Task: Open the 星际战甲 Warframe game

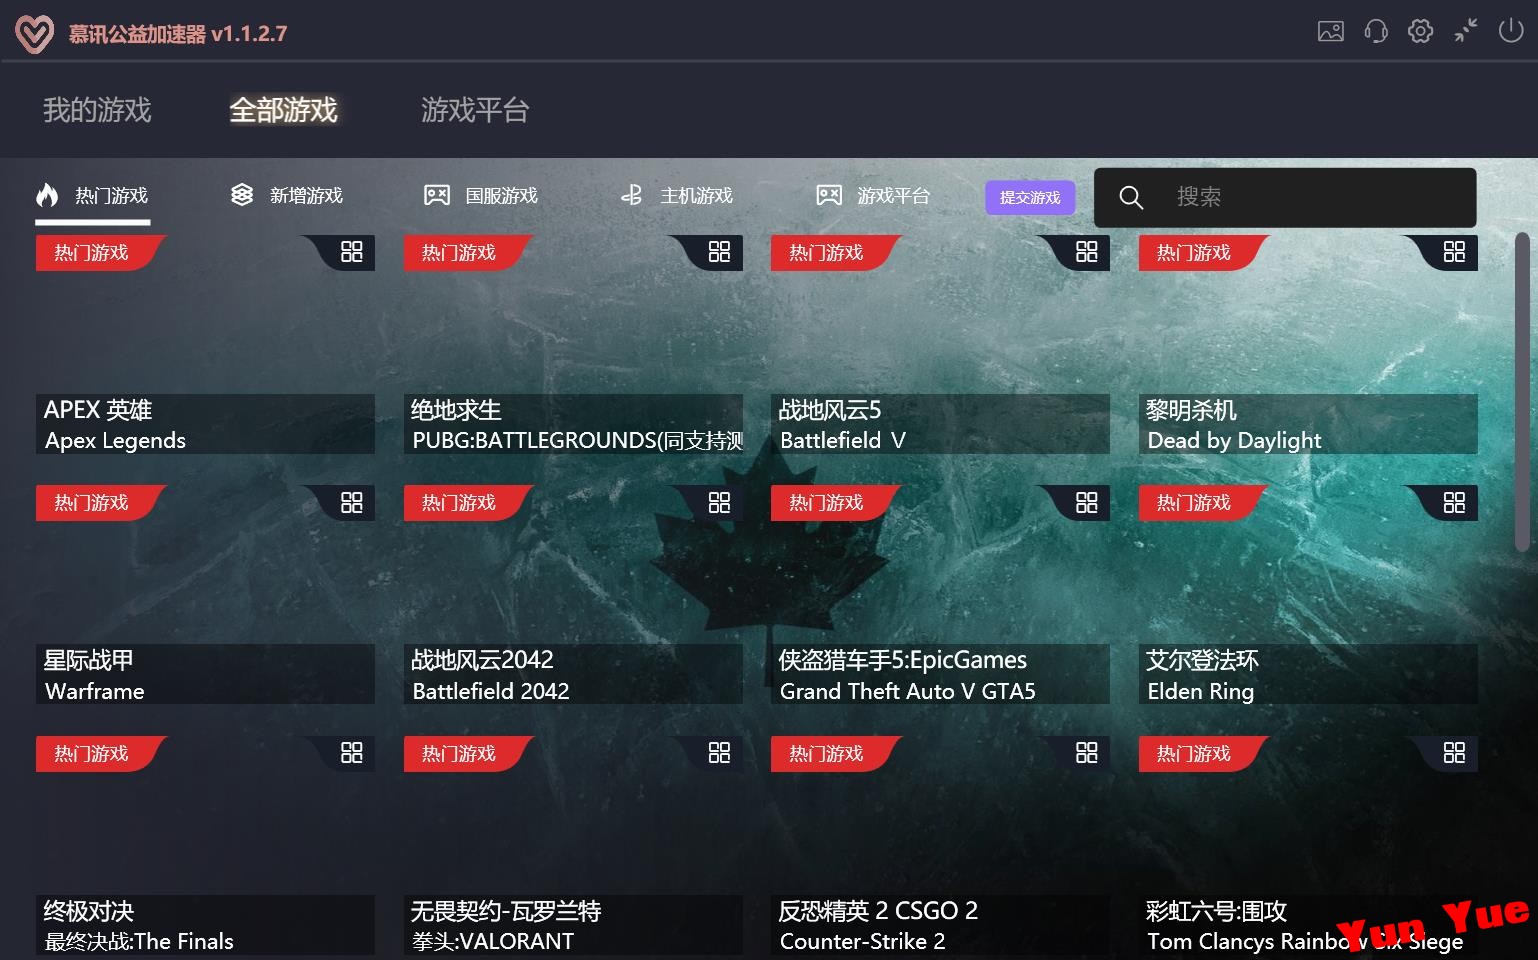Action: click(x=205, y=595)
